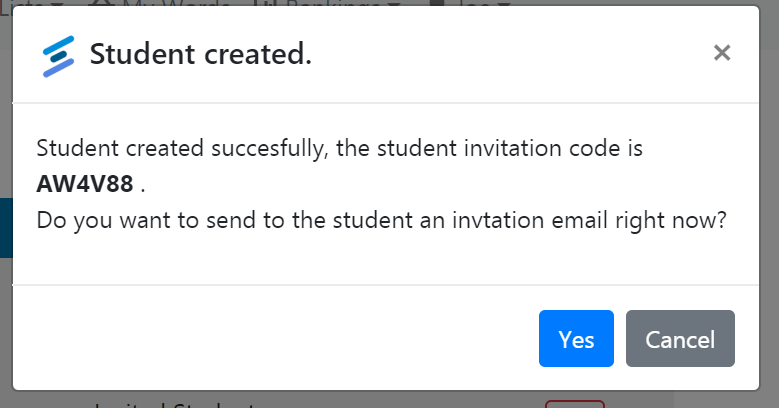Open the Lists dropdown behind the dialog

tap(32, 3)
